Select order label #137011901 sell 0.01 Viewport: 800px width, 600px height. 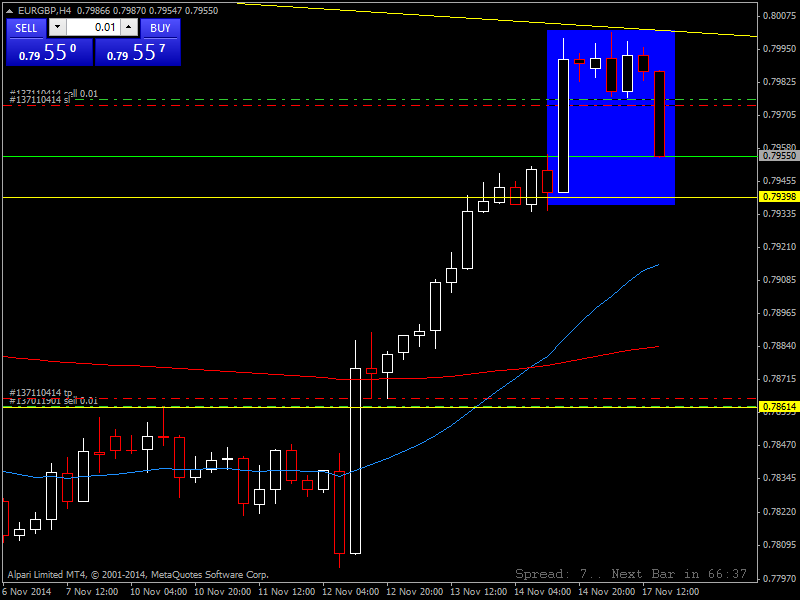coord(54,401)
